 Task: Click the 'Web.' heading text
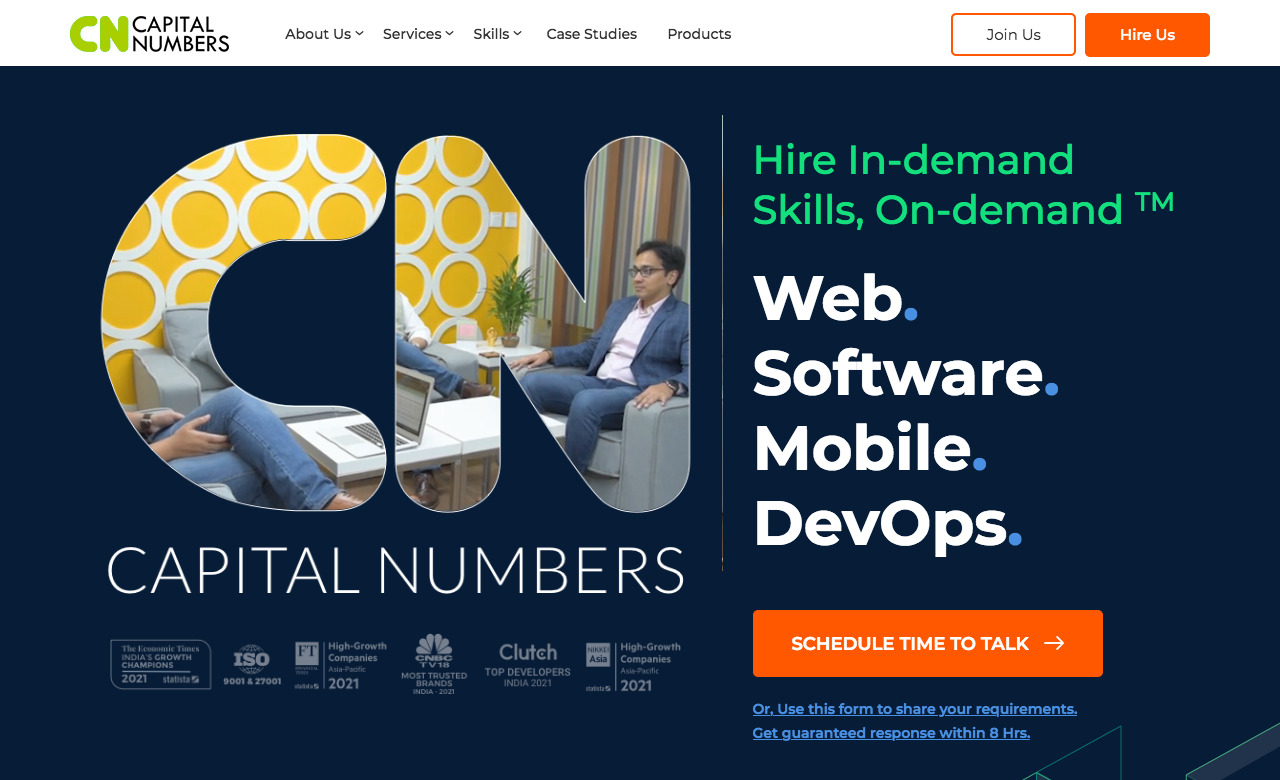click(836, 298)
